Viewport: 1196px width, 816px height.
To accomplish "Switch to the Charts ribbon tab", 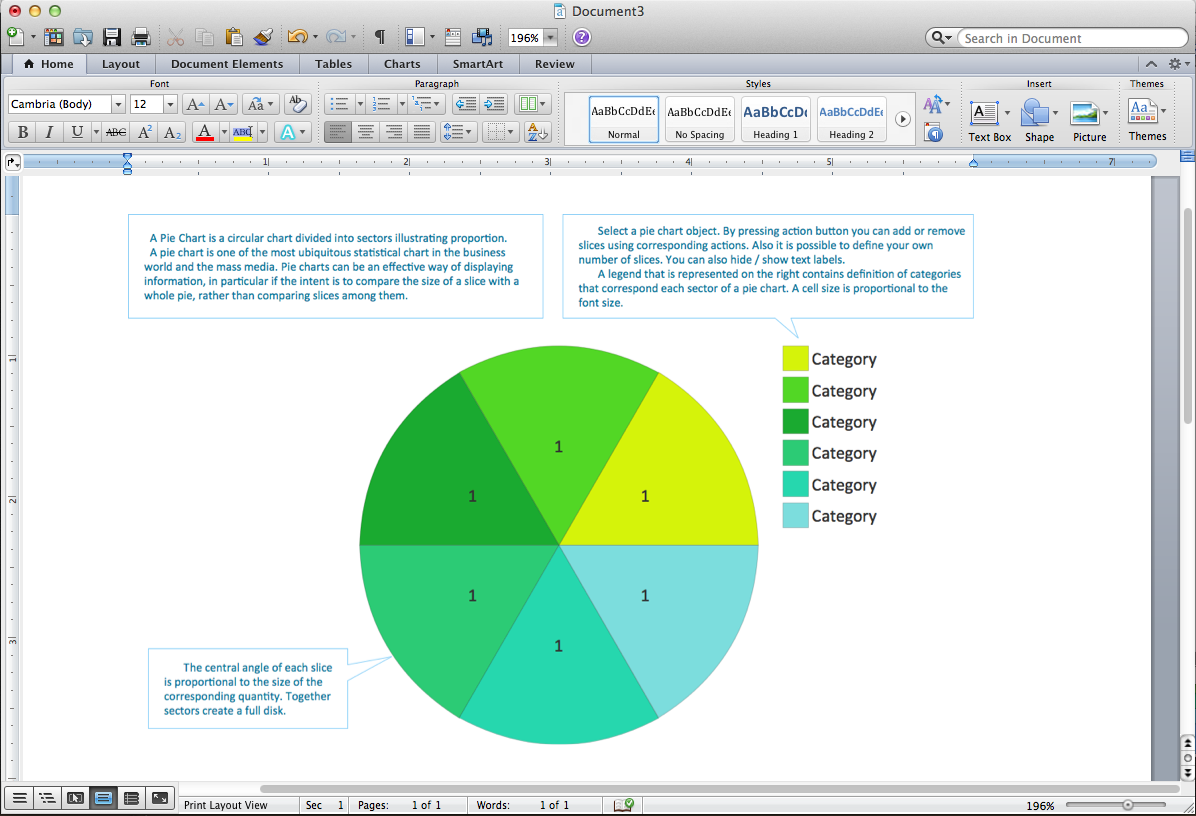I will (402, 64).
